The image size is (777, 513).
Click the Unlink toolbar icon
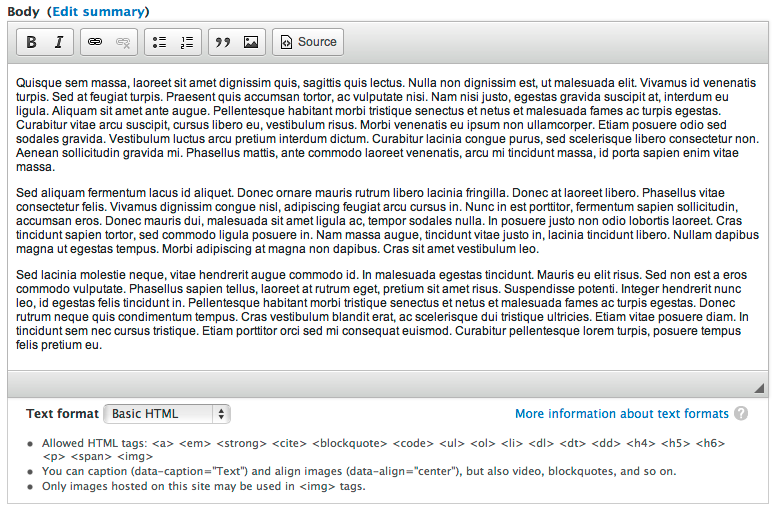click(x=122, y=42)
